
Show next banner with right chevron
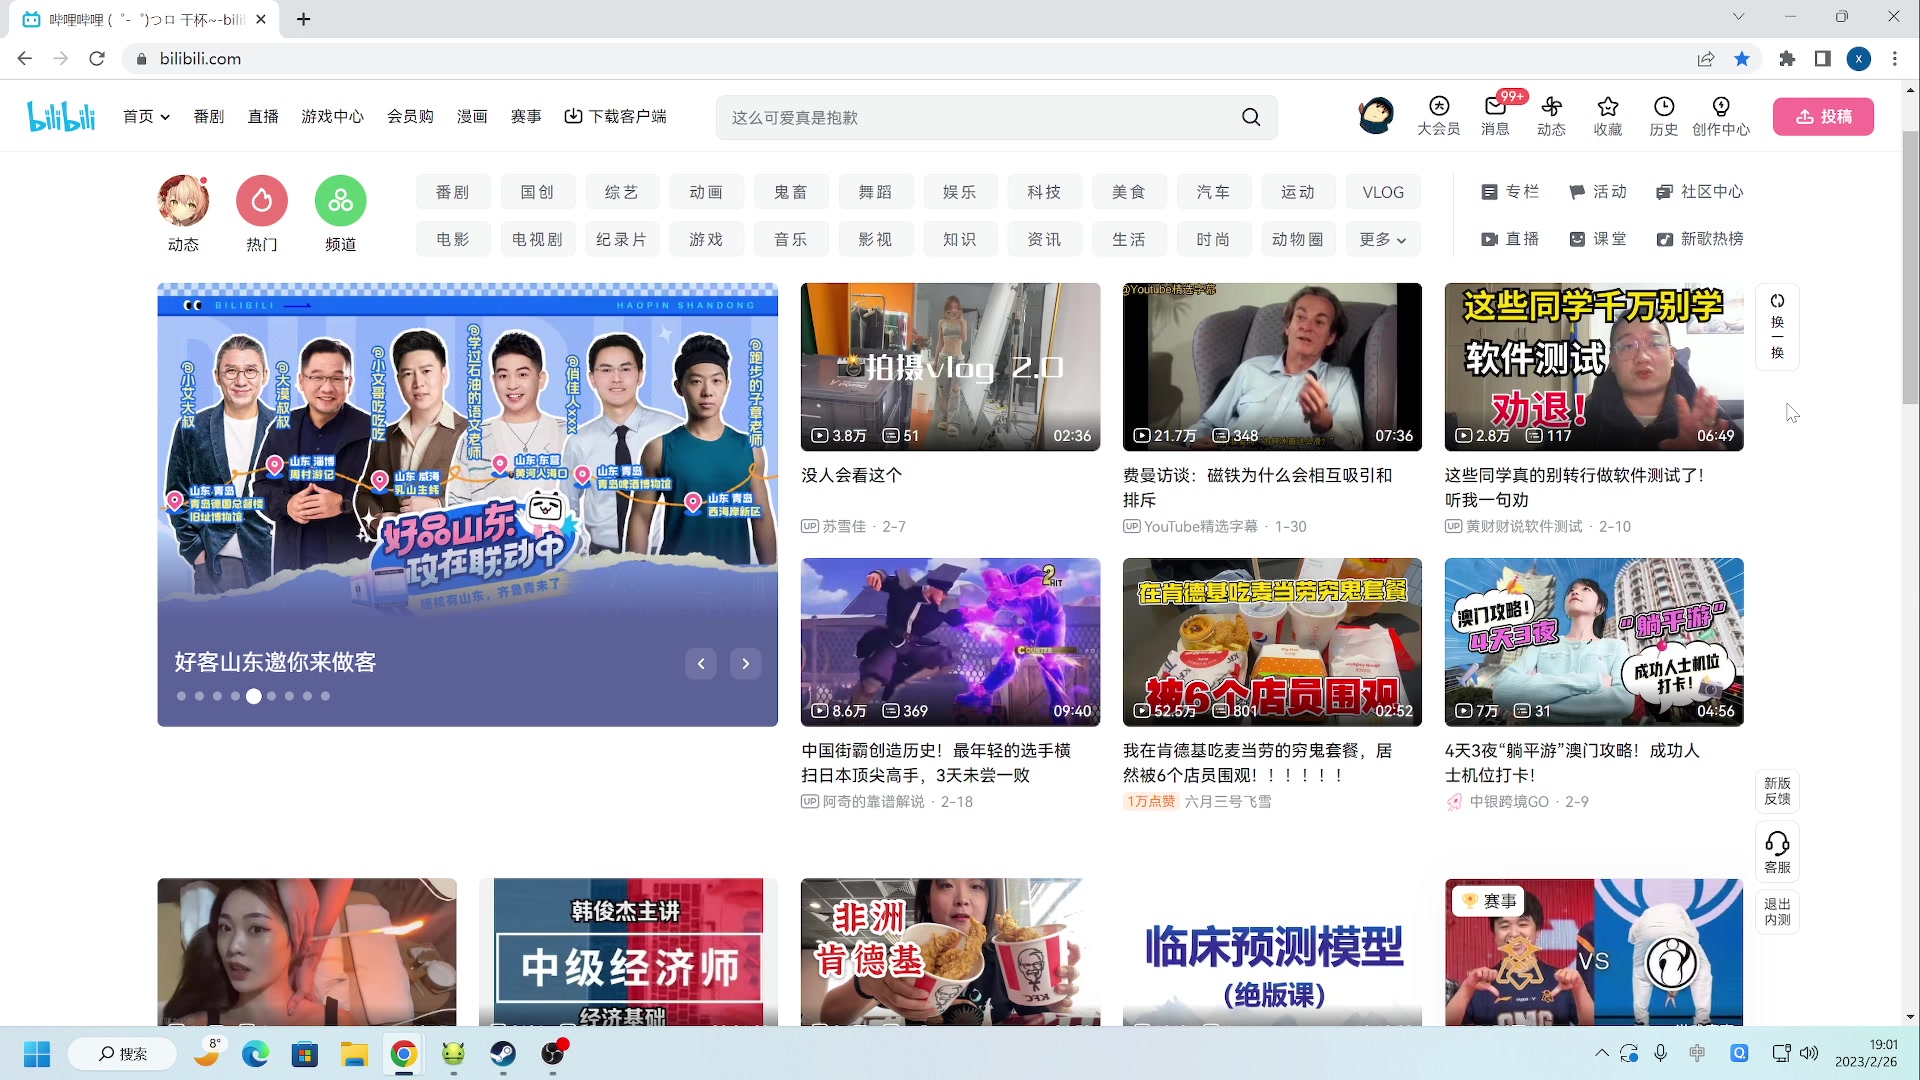click(745, 663)
